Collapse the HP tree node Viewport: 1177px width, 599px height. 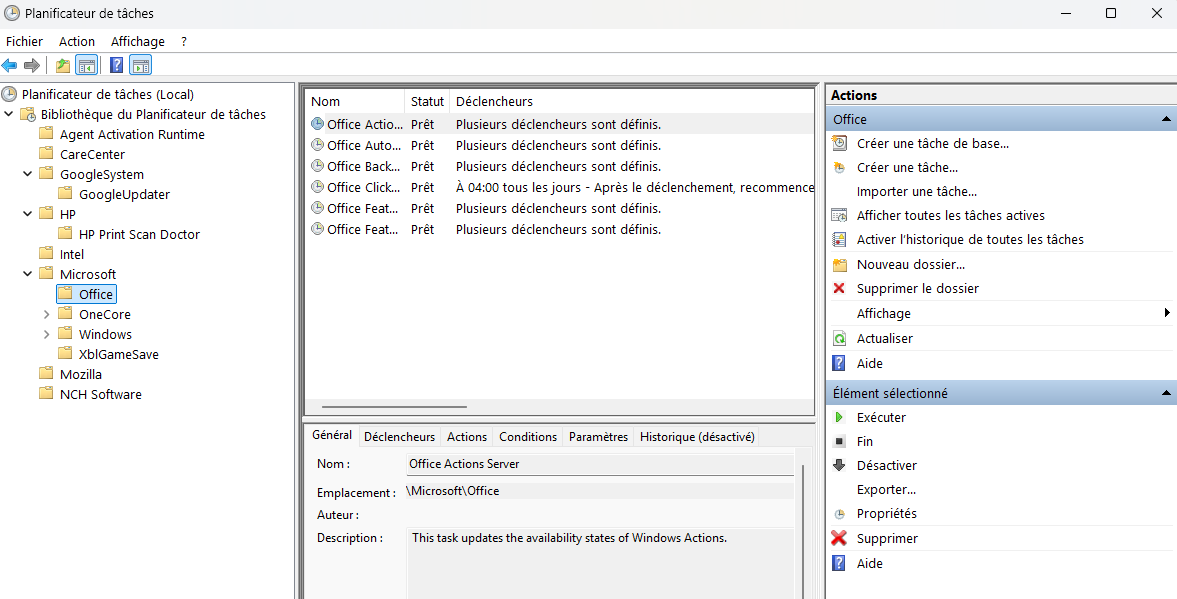[x=28, y=214]
